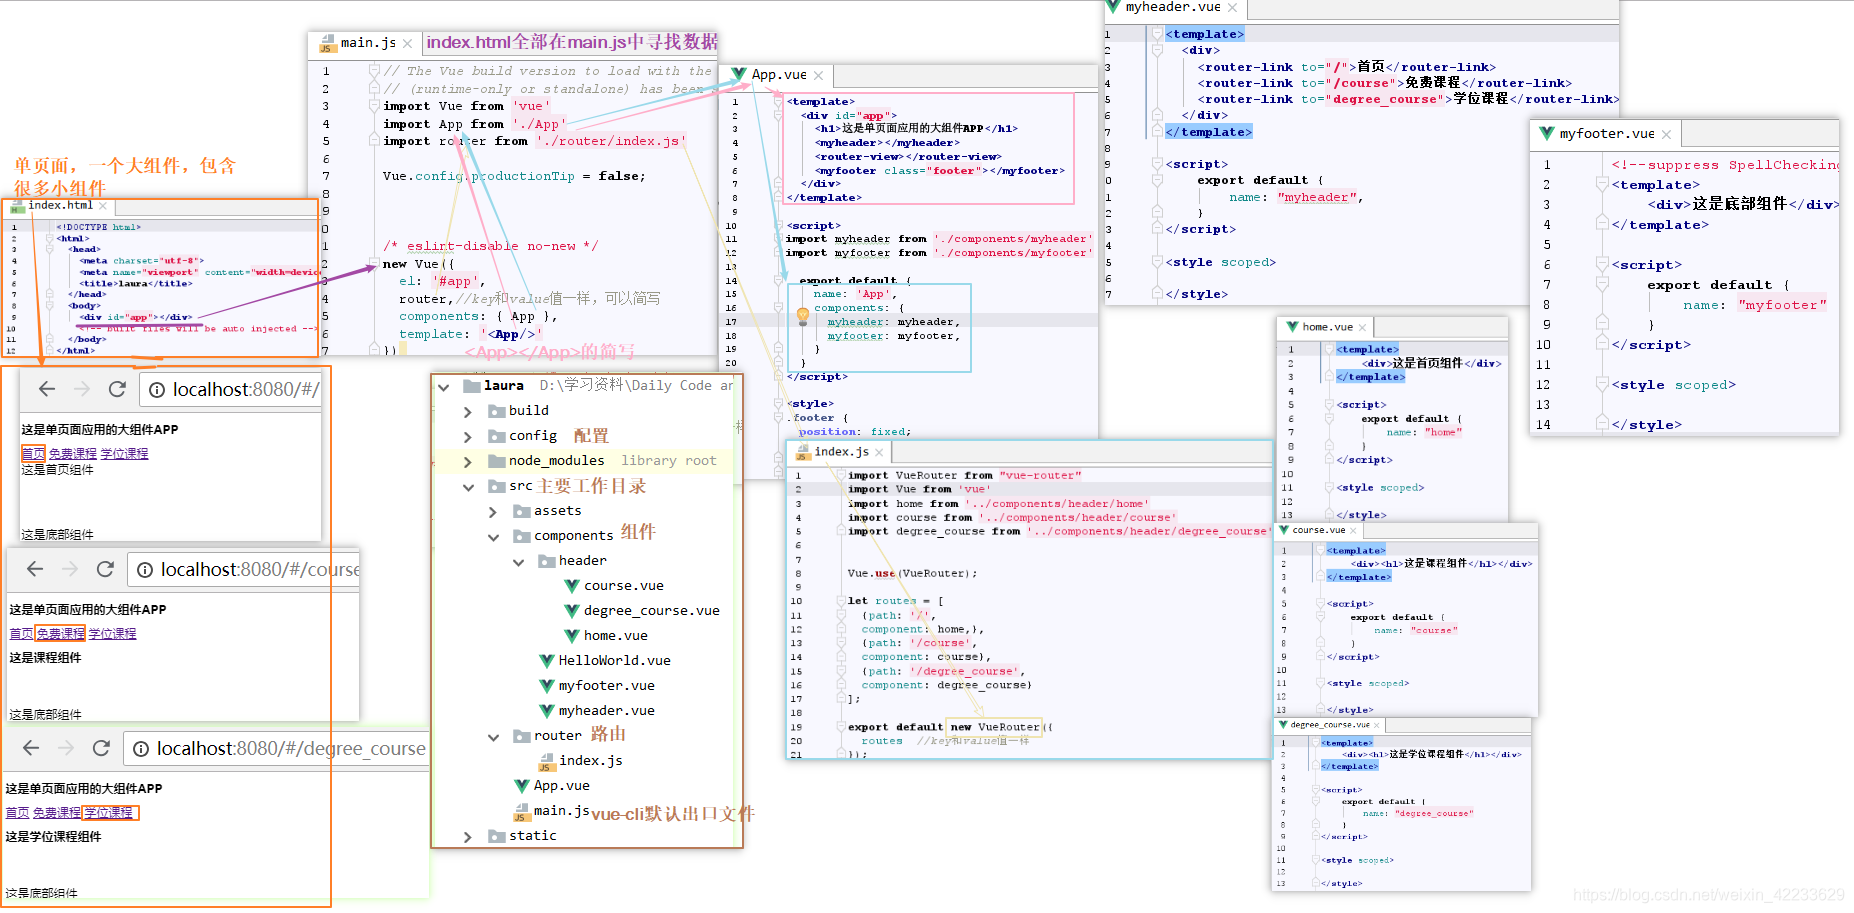Click the JS icon of router index.js in tree
The width and height of the screenshot is (1854, 913).
[546, 762]
